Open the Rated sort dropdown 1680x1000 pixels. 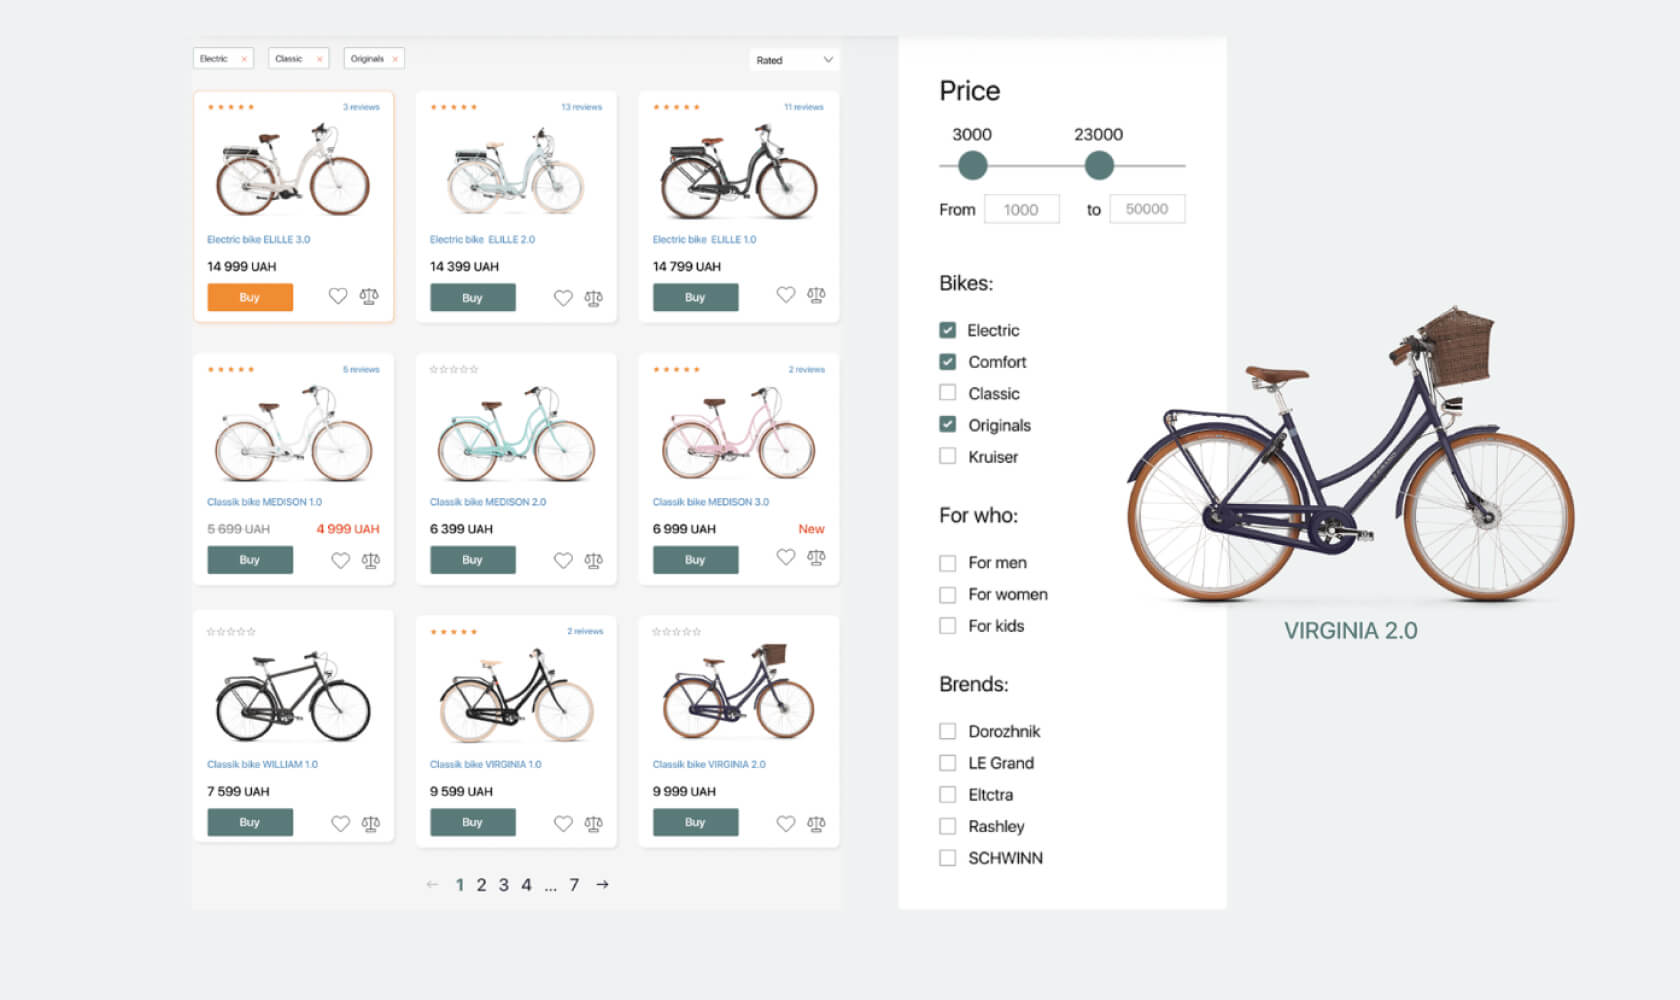click(x=794, y=60)
